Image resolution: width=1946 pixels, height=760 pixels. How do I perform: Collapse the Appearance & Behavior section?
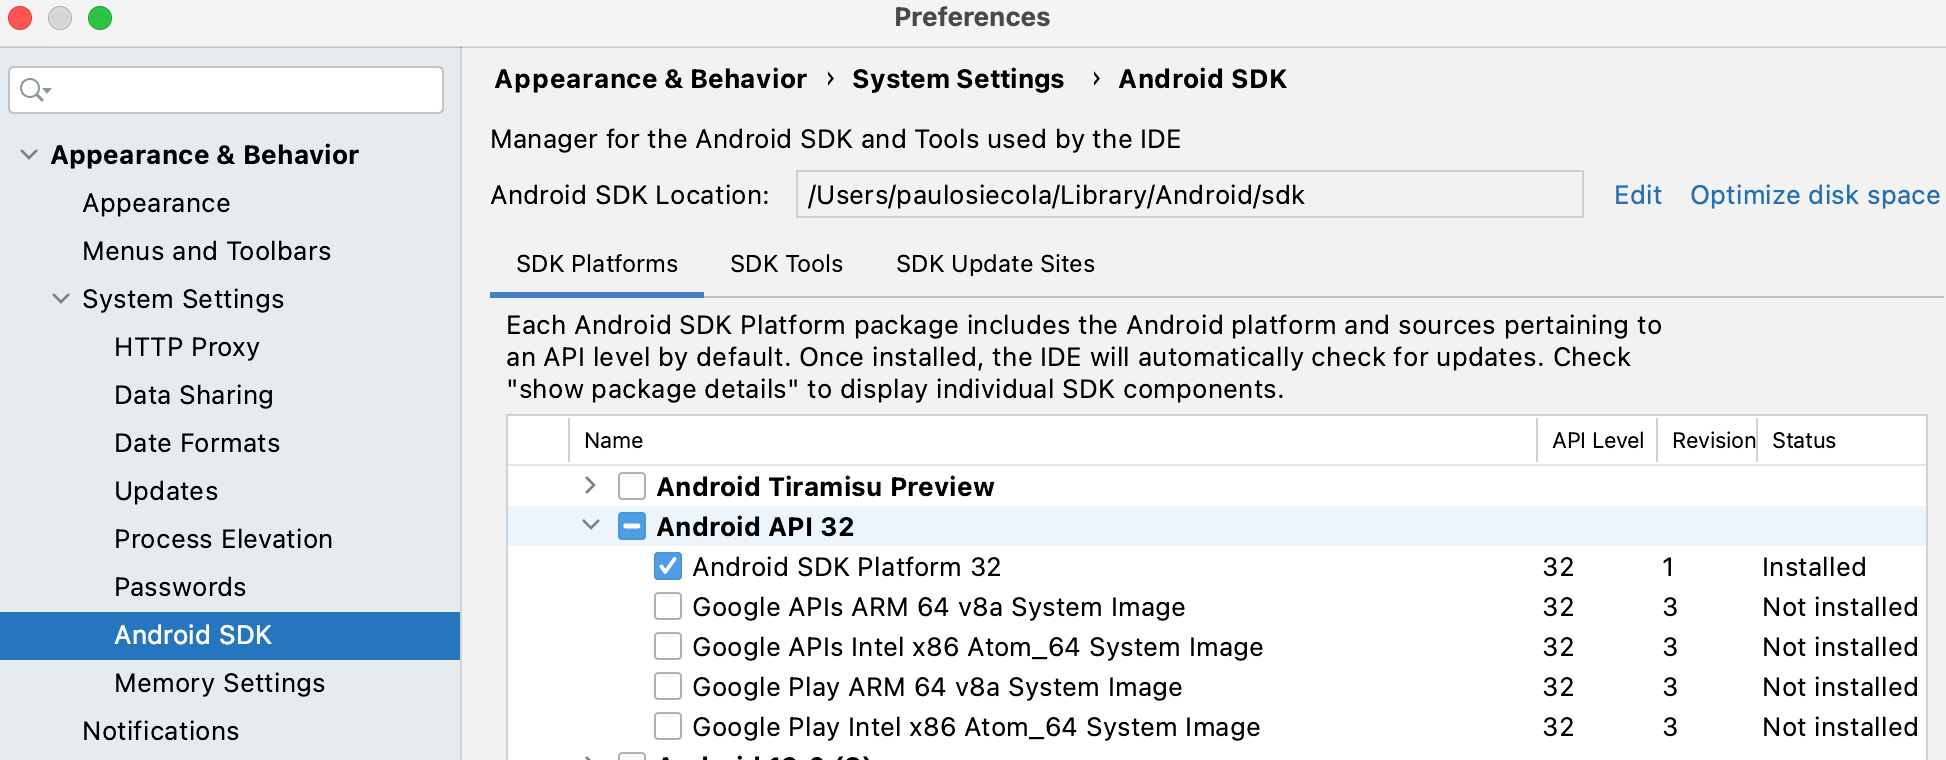[29, 155]
